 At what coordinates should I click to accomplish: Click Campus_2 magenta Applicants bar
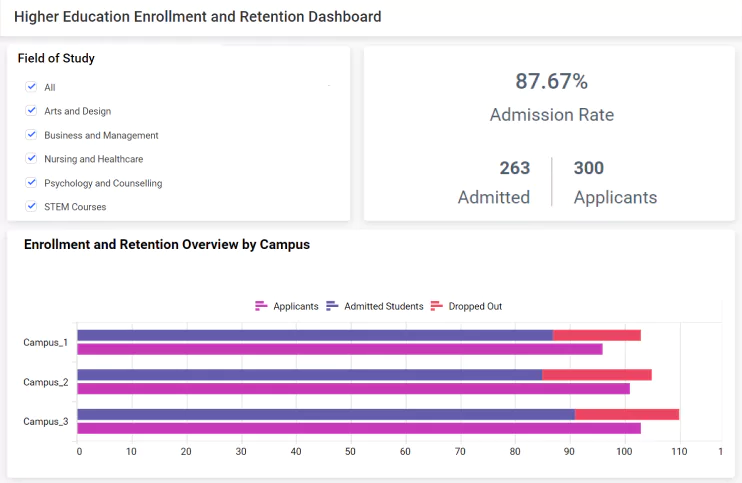tap(353, 389)
